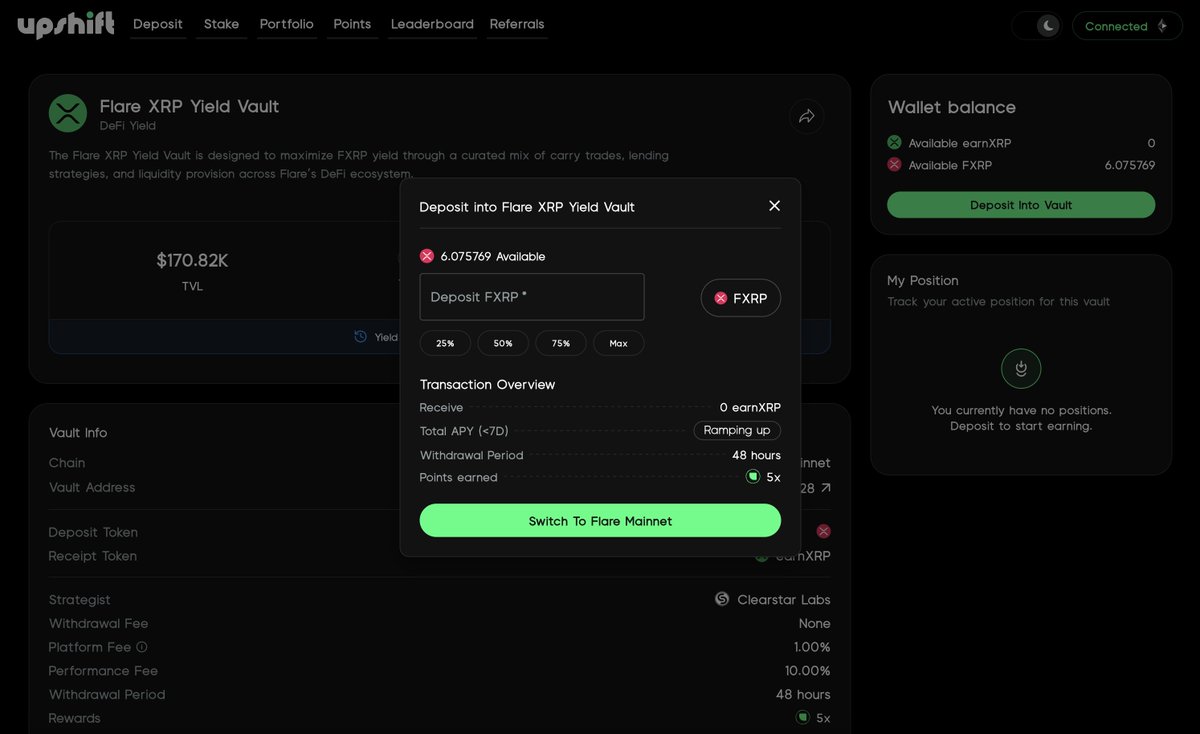The image size is (1200, 734).
Task: Click the 1.00% Platform Fee value
Action: click(x=812, y=647)
